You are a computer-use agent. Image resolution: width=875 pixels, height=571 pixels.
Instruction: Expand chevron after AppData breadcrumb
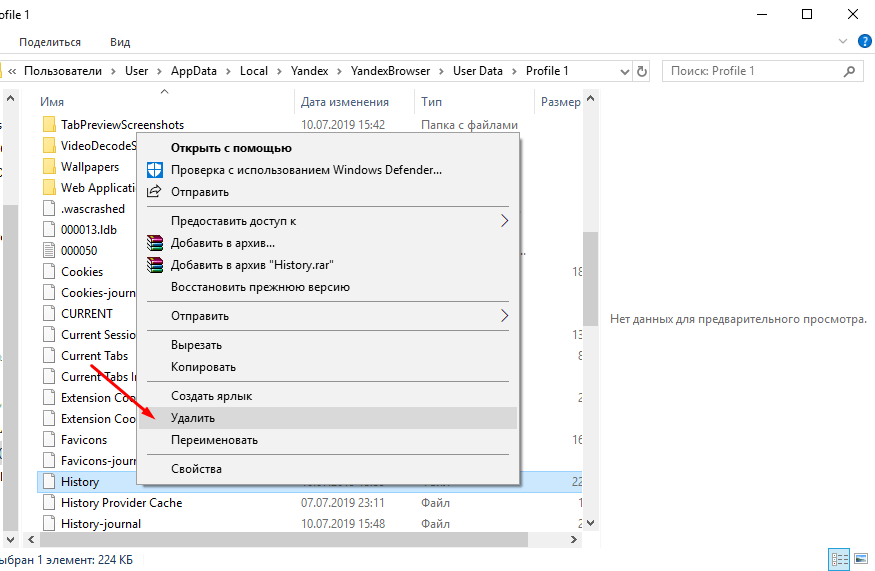click(x=228, y=71)
